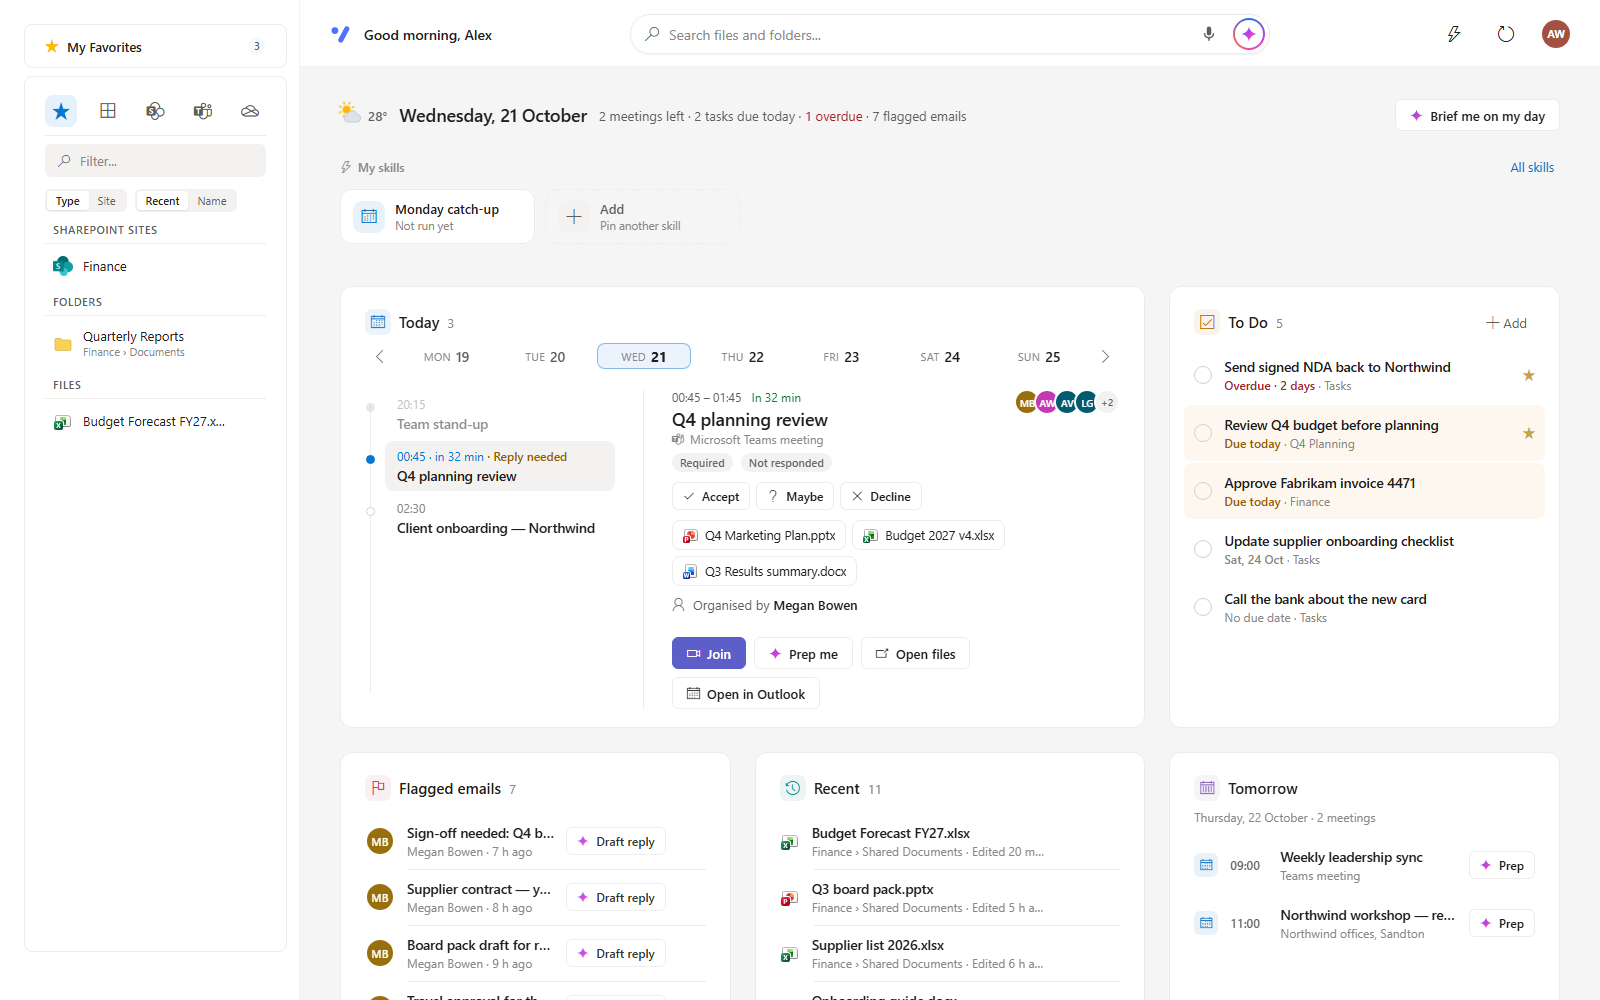This screenshot has height=1000, width=1600.
Task: Click Brief me on my day
Action: pyautogui.click(x=1477, y=116)
